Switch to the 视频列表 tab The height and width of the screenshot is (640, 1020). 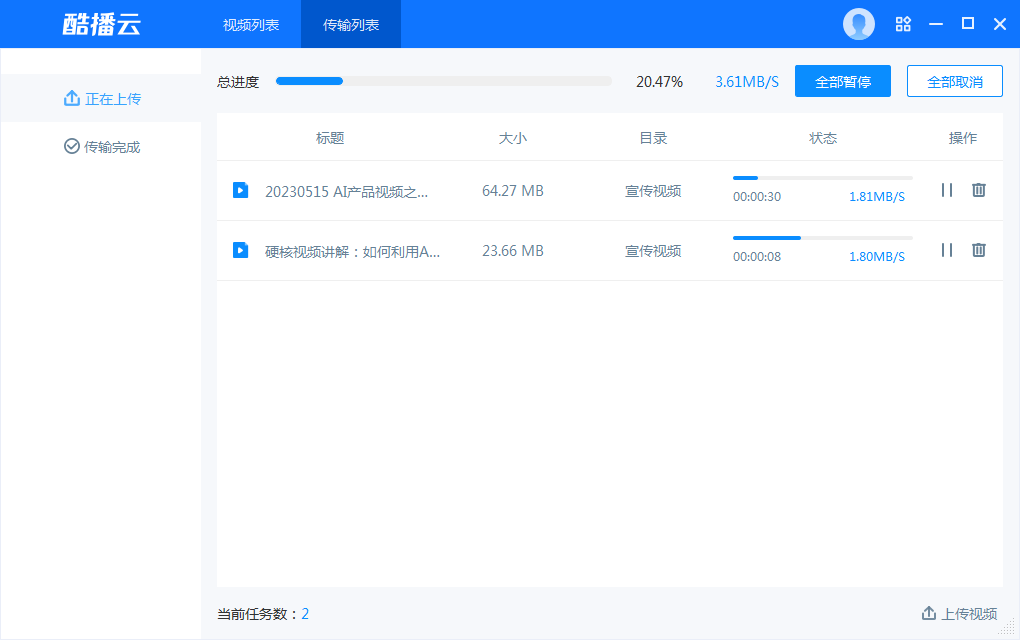coord(251,23)
